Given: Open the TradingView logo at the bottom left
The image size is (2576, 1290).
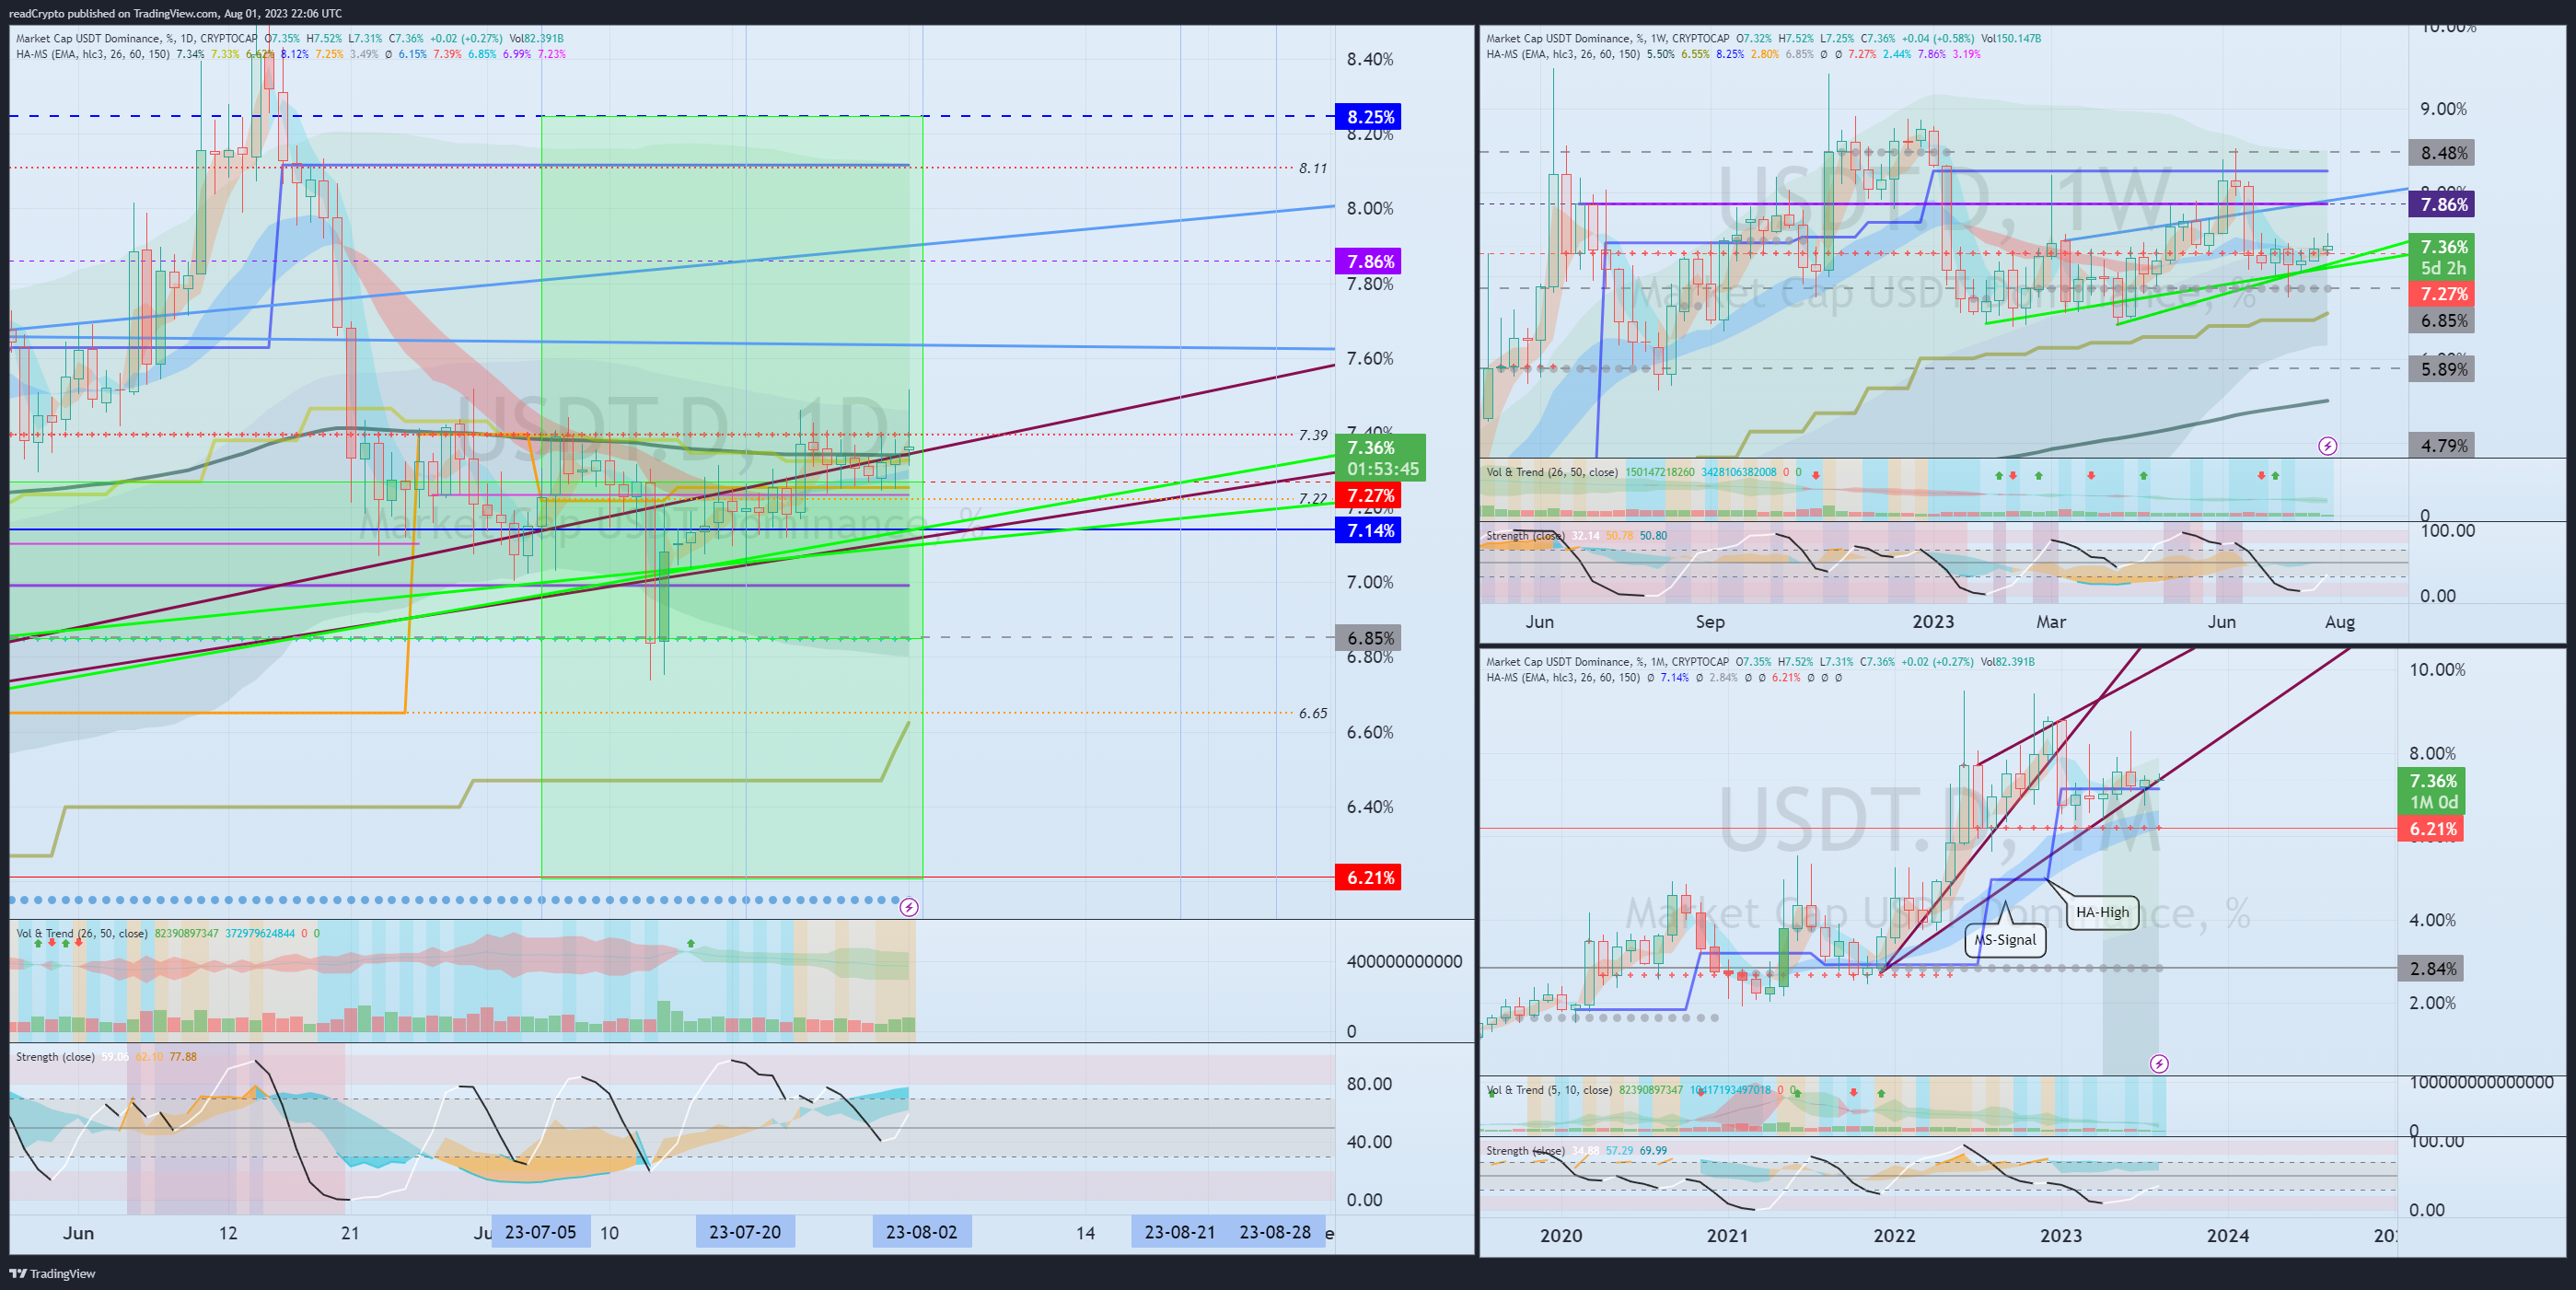Looking at the screenshot, I should tap(52, 1273).
